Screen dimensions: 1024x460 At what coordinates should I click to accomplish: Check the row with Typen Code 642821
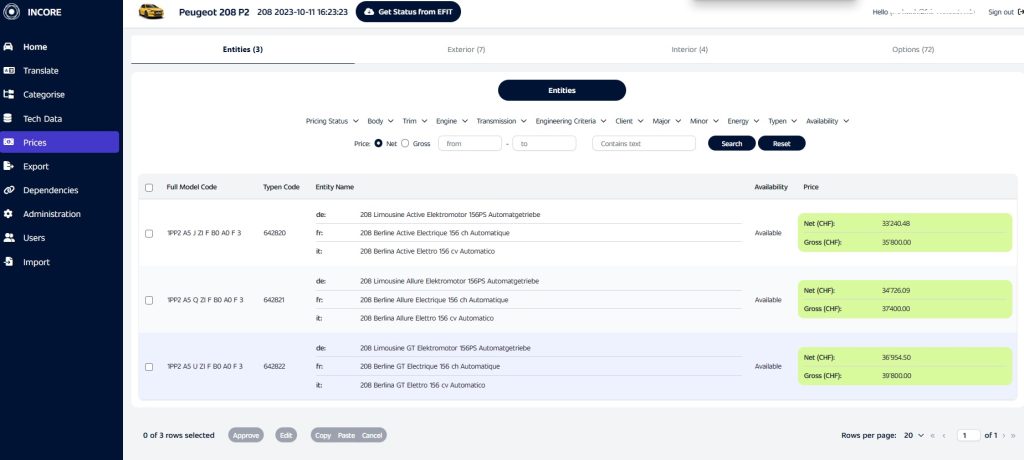coord(149,300)
